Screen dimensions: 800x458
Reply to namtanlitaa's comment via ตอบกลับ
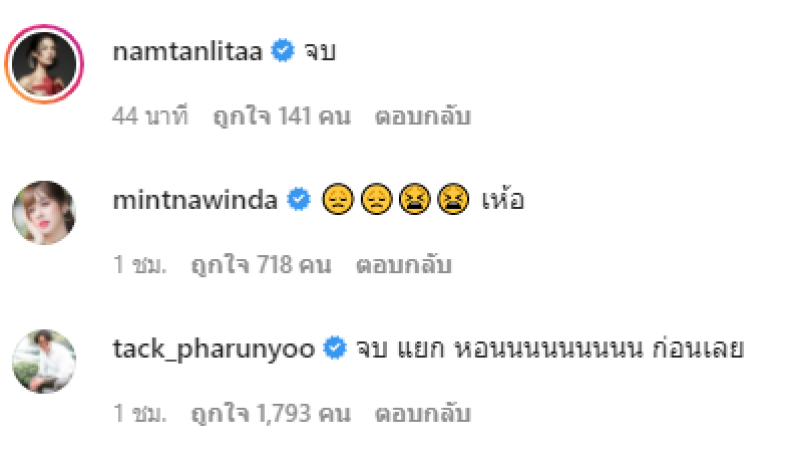423,116
